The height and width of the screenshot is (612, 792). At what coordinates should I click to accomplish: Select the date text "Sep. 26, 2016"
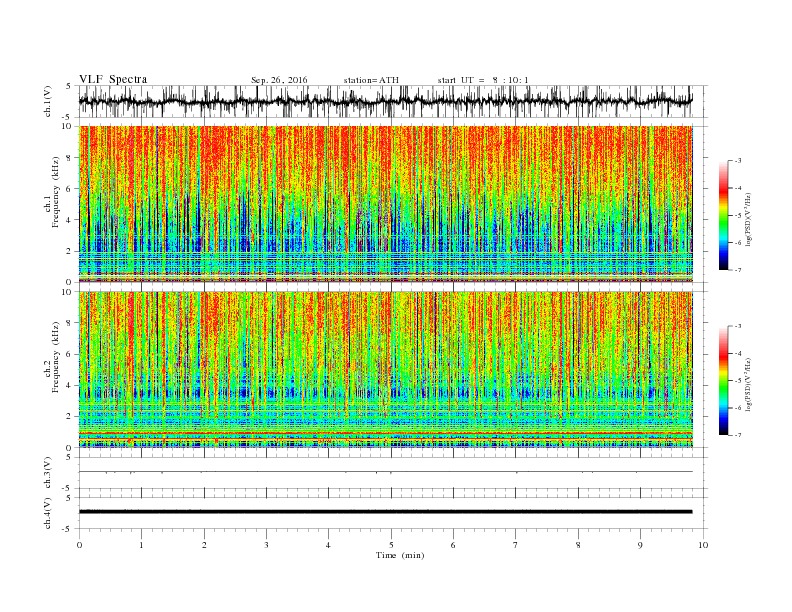click(x=279, y=80)
